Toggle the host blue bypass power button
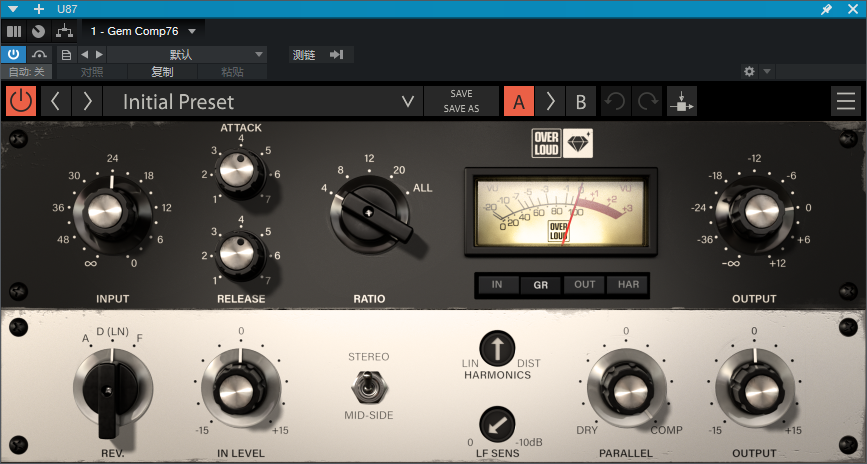The image size is (867, 464). [x=13, y=54]
